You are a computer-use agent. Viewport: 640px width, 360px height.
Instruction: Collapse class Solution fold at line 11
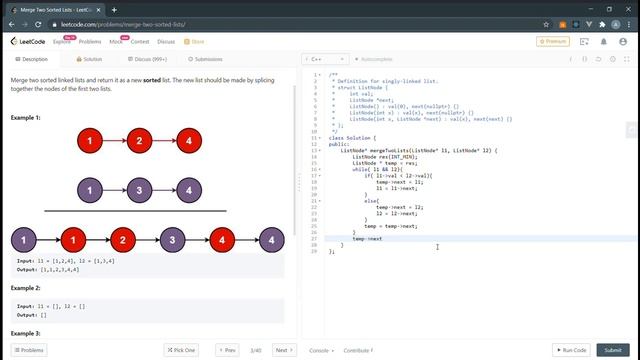pos(320,138)
